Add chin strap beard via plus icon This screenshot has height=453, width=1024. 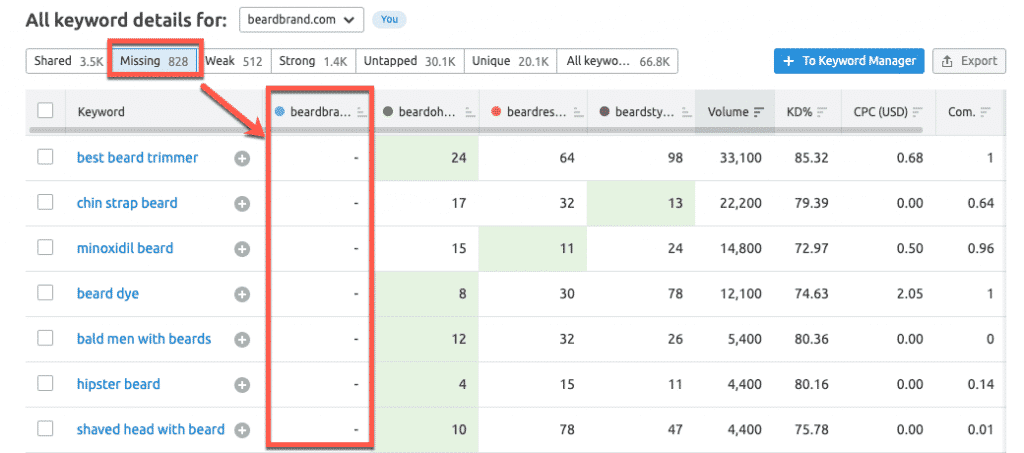[x=242, y=204]
